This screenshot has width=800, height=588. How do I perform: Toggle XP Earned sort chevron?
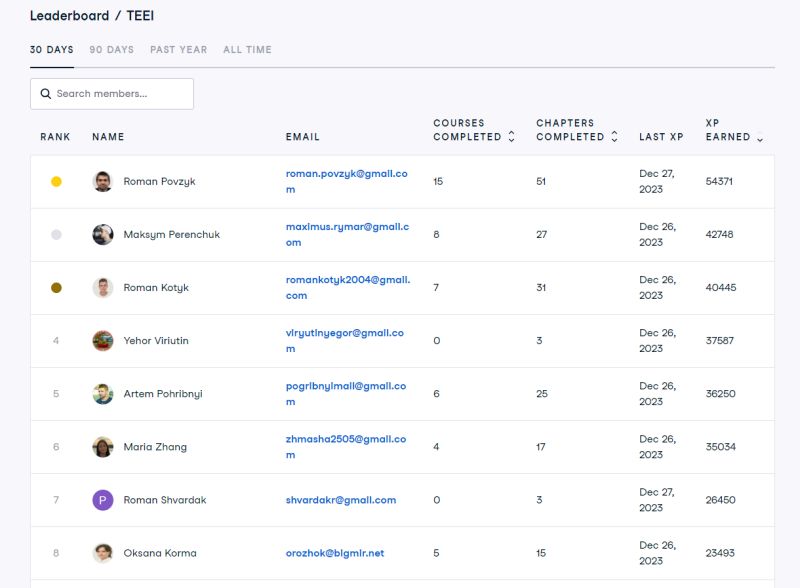pos(760,139)
